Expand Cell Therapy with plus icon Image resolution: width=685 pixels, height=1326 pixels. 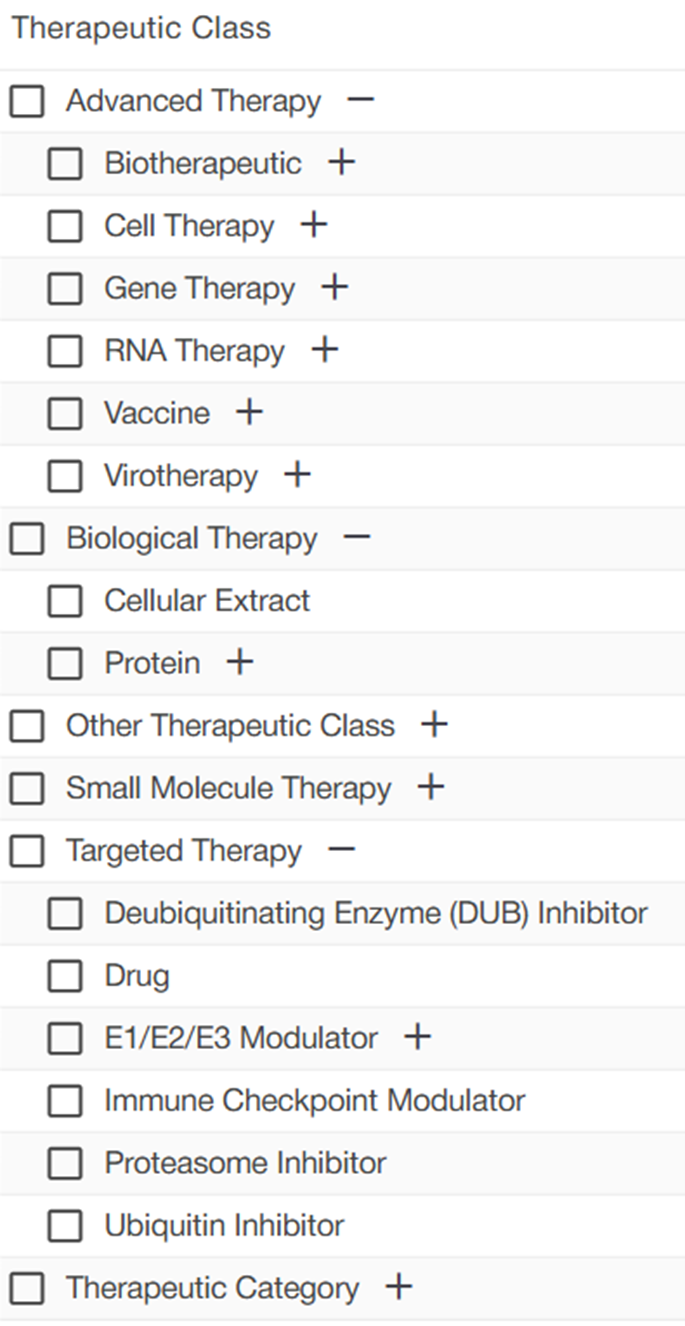click(x=314, y=225)
